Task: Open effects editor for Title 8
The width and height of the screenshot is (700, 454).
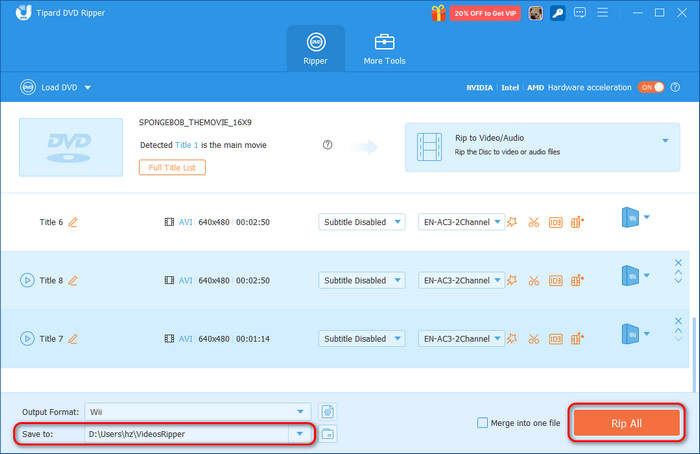Action: click(x=512, y=280)
